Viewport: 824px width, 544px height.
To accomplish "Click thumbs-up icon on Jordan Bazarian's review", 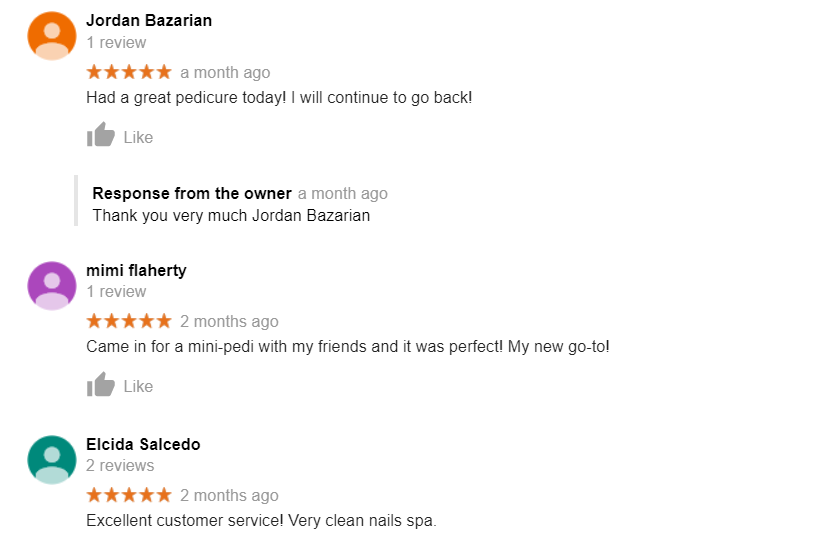I will pos(101,136).
